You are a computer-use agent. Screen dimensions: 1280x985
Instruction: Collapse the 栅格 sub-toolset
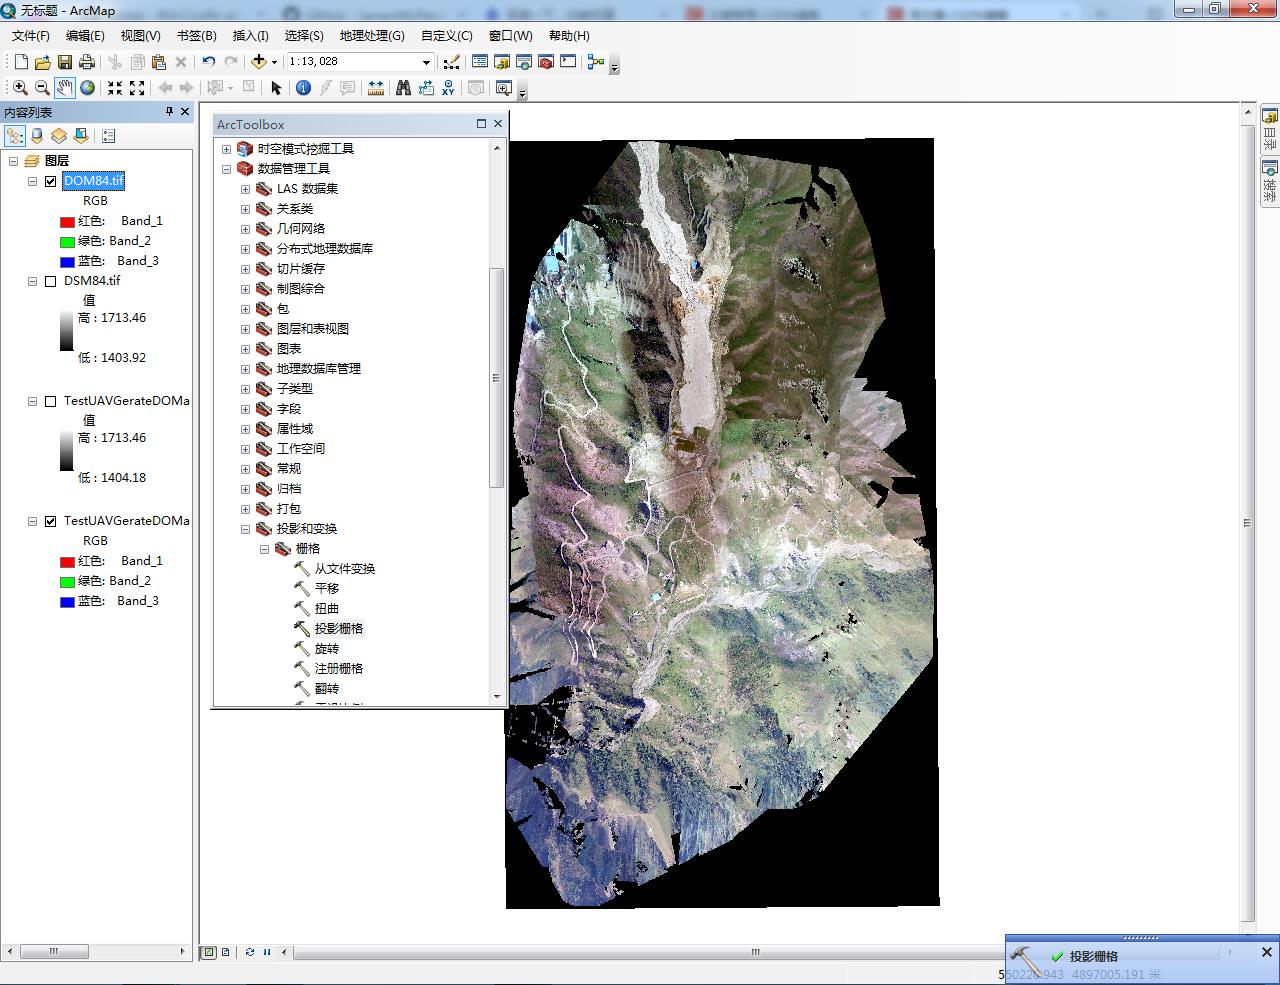(264, 549)
